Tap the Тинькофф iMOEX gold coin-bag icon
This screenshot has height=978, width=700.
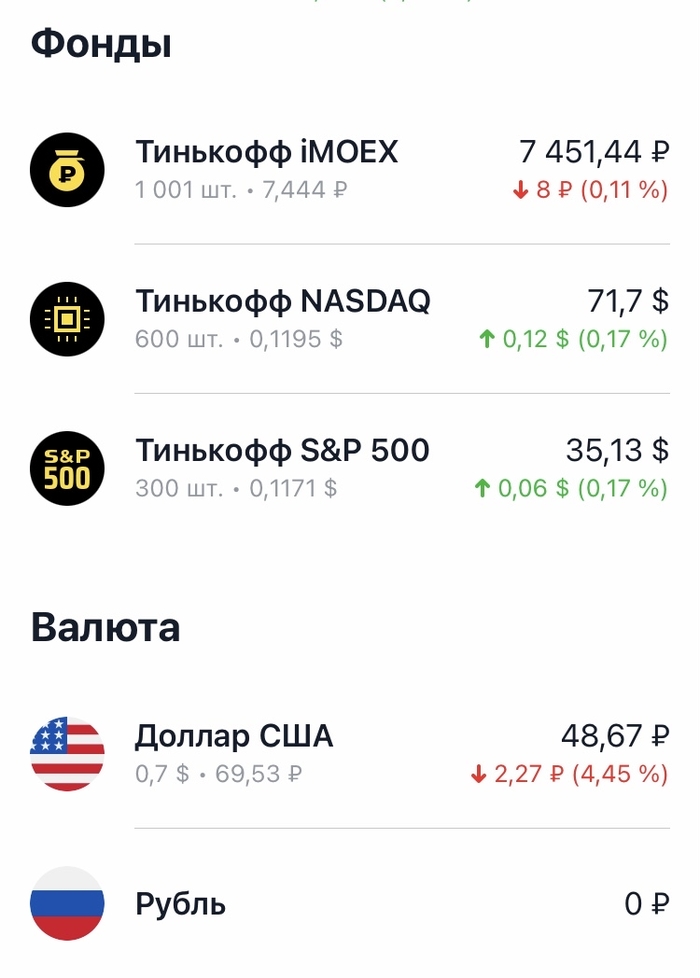[67, 169]
